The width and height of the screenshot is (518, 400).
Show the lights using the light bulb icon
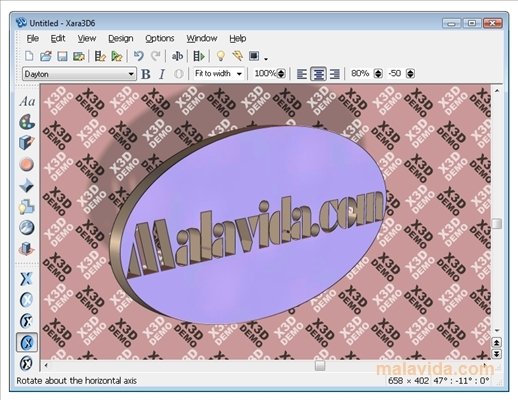(220, 56)
